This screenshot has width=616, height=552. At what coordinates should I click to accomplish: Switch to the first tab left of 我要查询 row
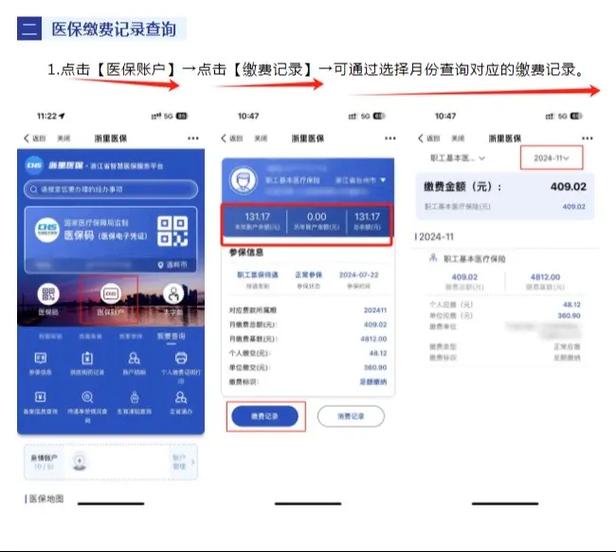tap(50, 337)
